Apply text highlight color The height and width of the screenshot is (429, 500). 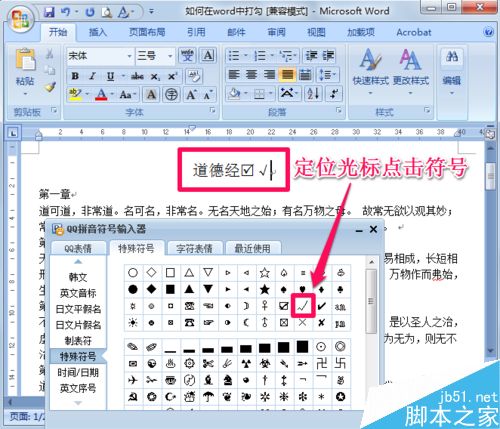75,95
